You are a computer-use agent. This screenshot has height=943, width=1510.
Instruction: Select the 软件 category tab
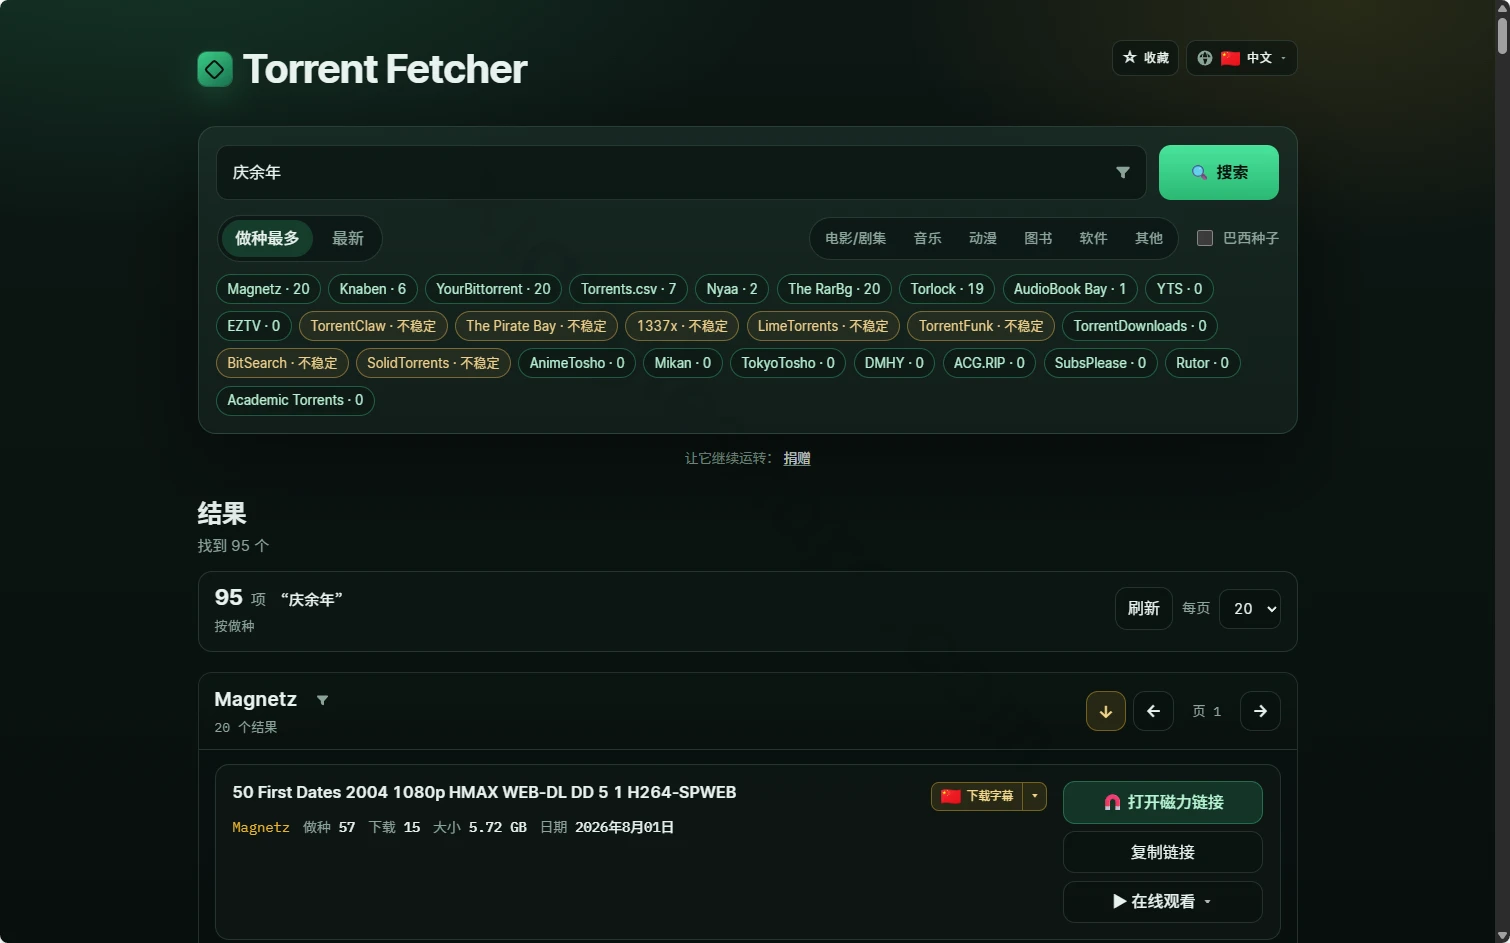[1093, 238]
